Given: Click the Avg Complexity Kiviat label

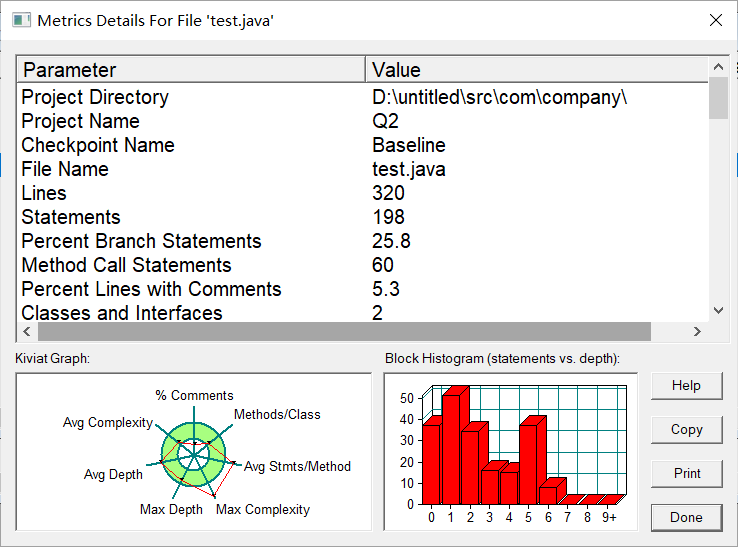Looking at the screenshot, I should point(108,422).
